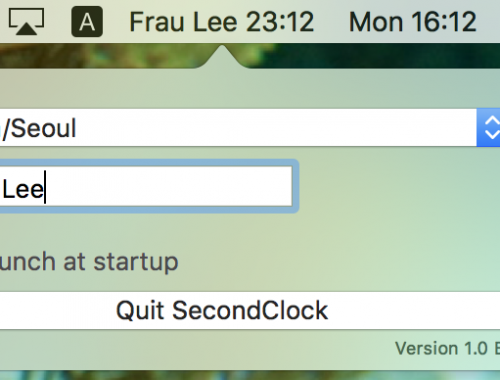Viewport: 500px width, 380px height.
Task: Click the desktop wallpaper below the popover
Action: click(x=250, y=375)
